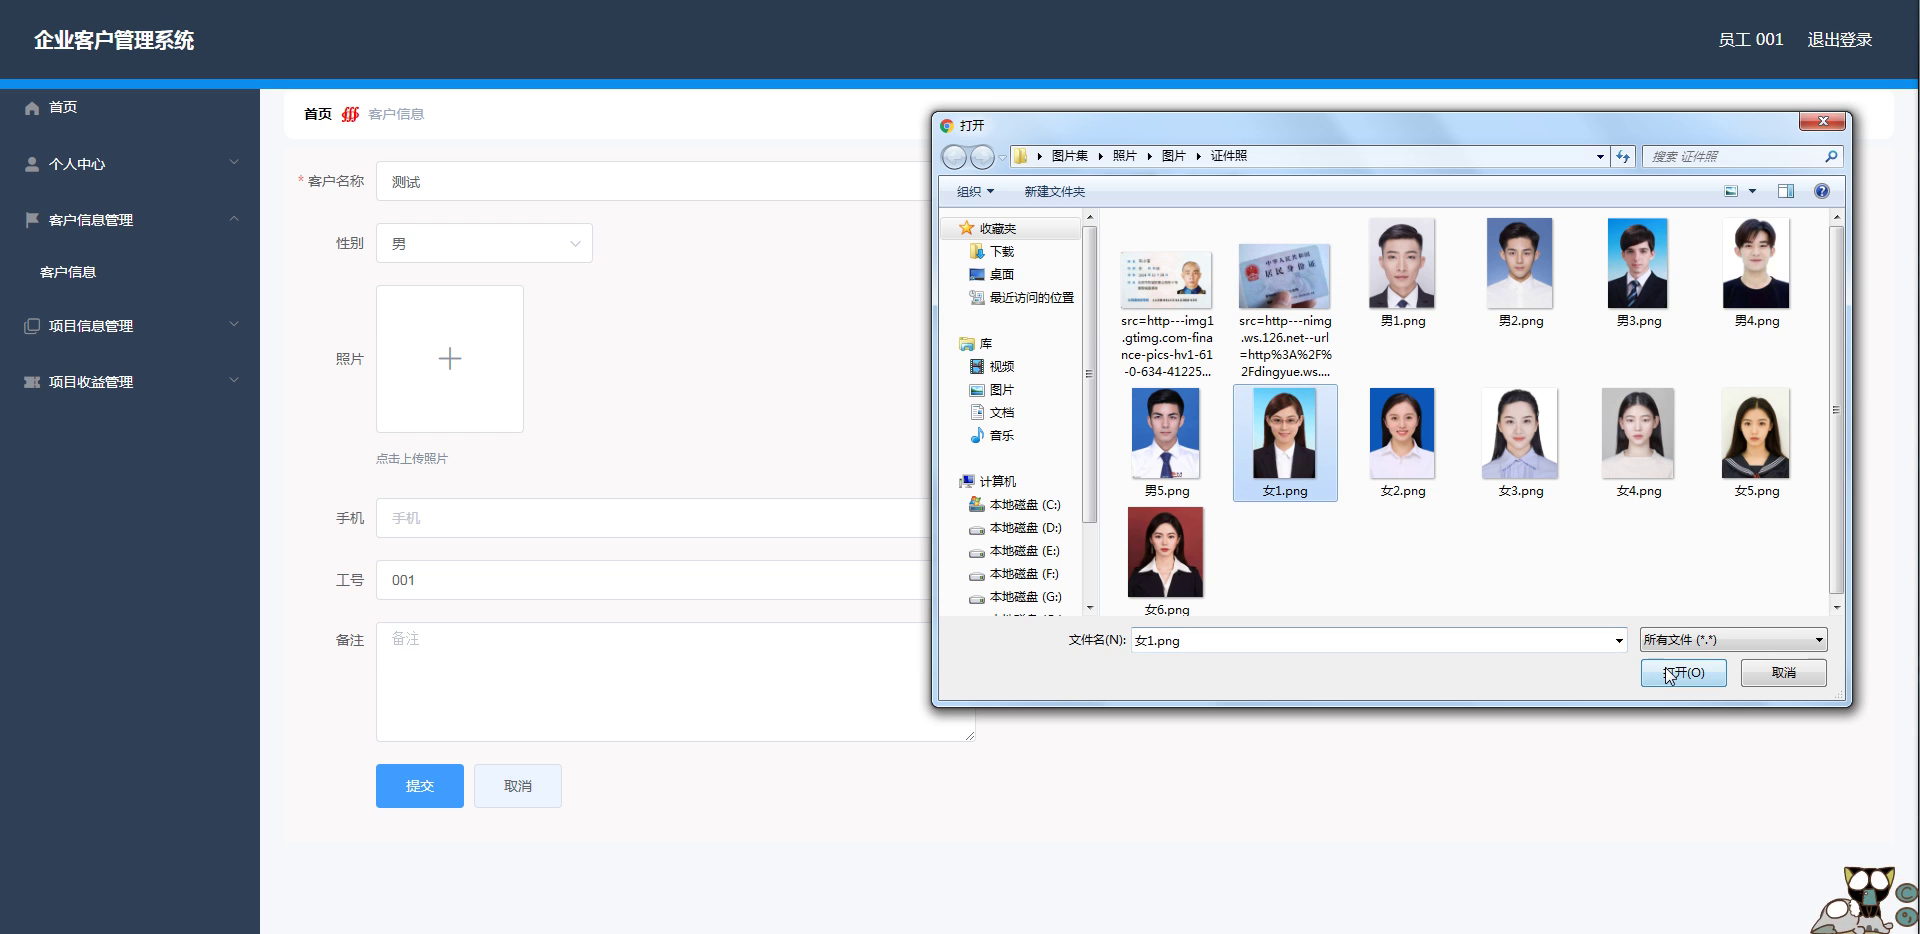Open the 组织 dropdown menu
1920x934 pixels.
pos(975,191)
